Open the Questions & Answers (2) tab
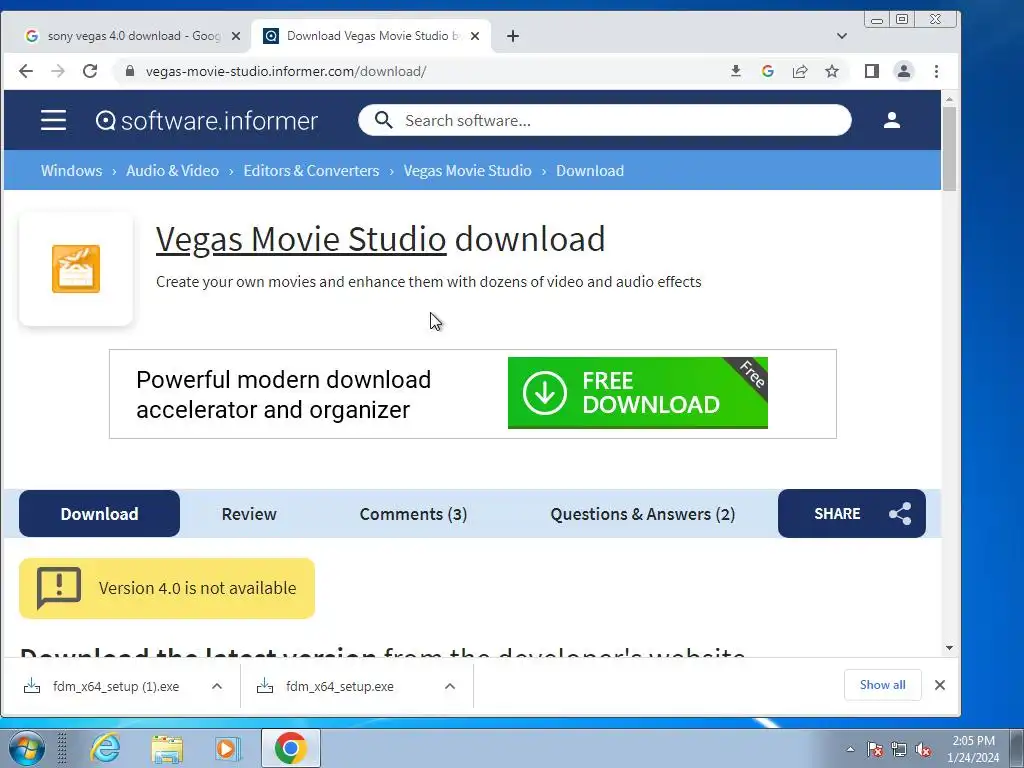 tap(643, 513)
